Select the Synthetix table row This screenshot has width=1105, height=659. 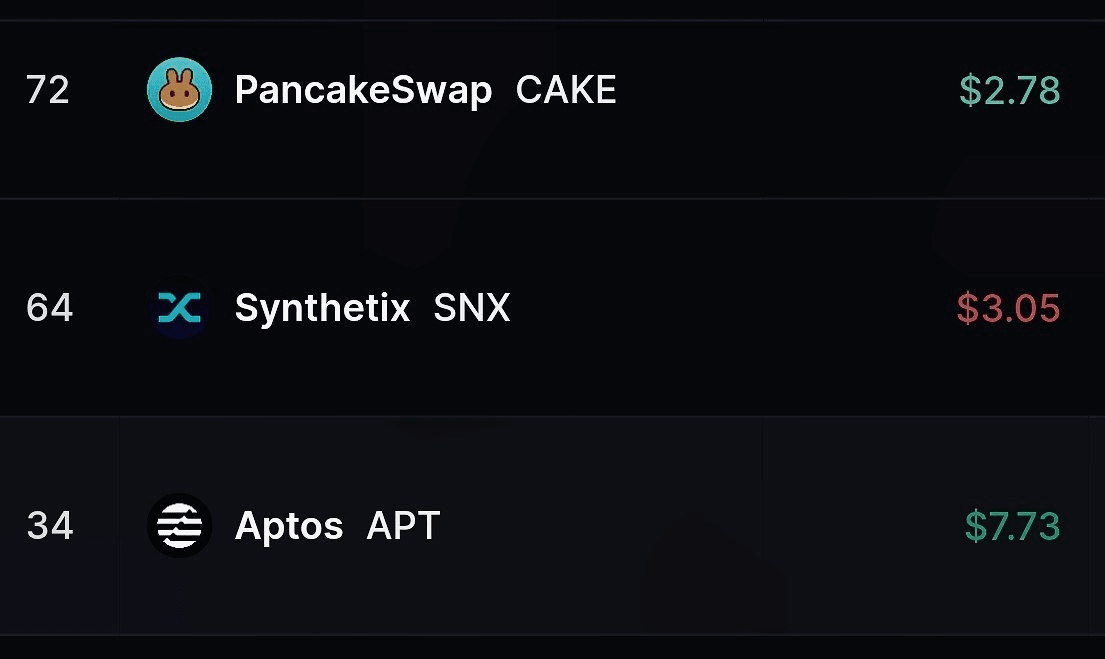(x=552, y=308)
